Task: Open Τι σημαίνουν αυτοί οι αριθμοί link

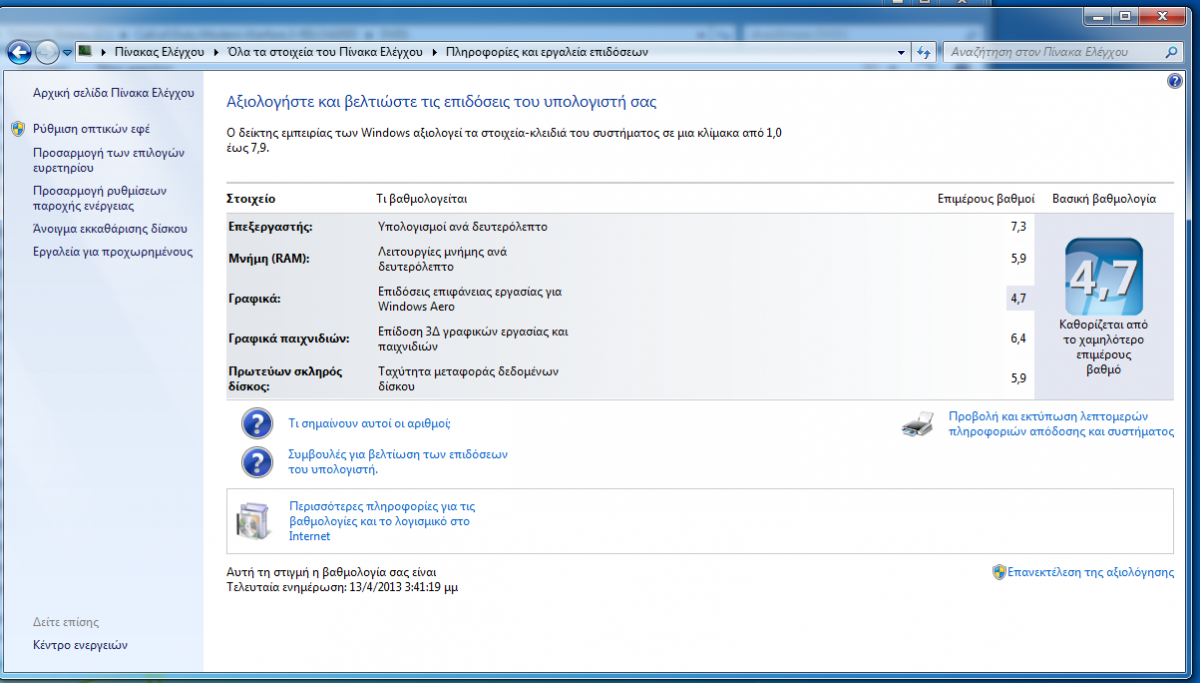Action: pyautogui.click(x=369, y=423)
